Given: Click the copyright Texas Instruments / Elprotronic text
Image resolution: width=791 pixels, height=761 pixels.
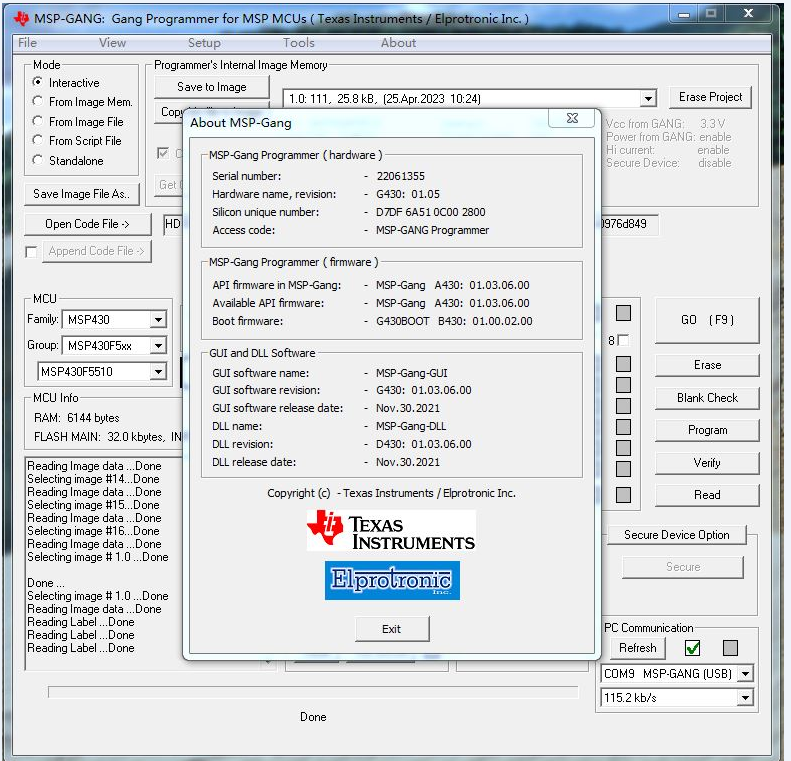Looking at the screenshot, I should pyautogui.click(x=391, y=493).
